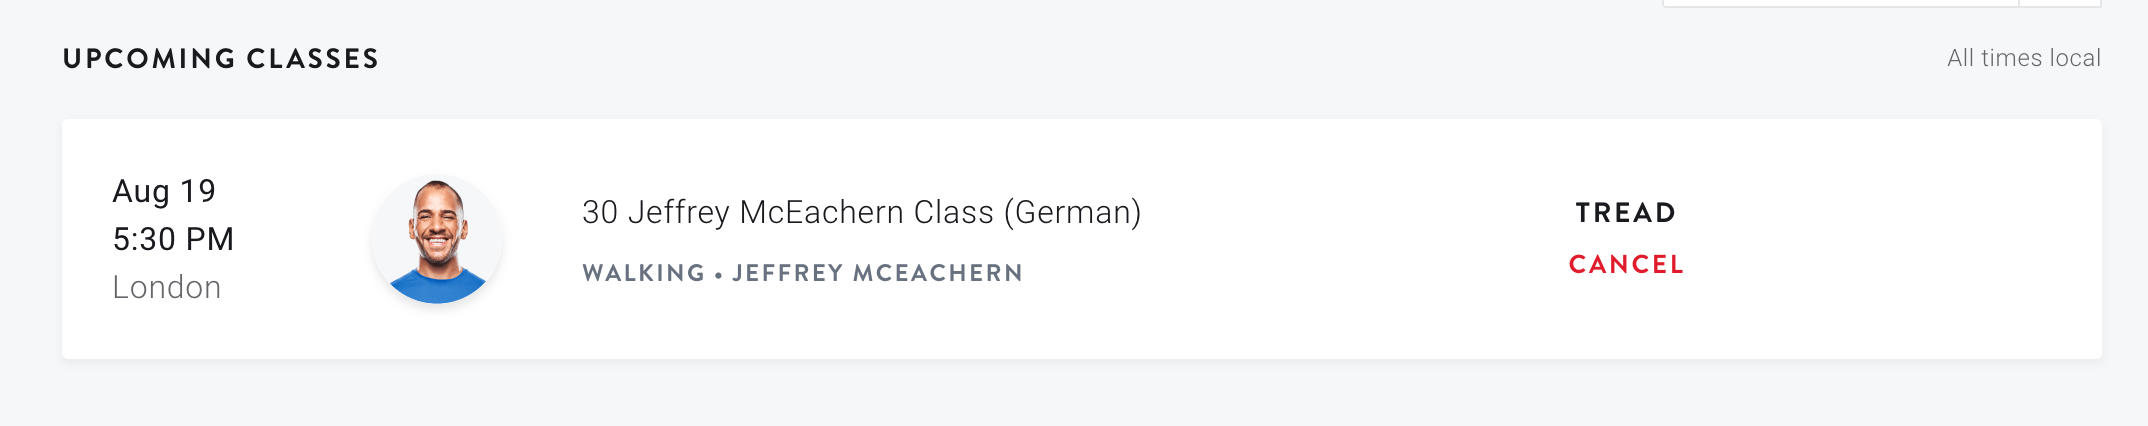Click the All times local note

pyautogui.click(x=2024, y=58)
